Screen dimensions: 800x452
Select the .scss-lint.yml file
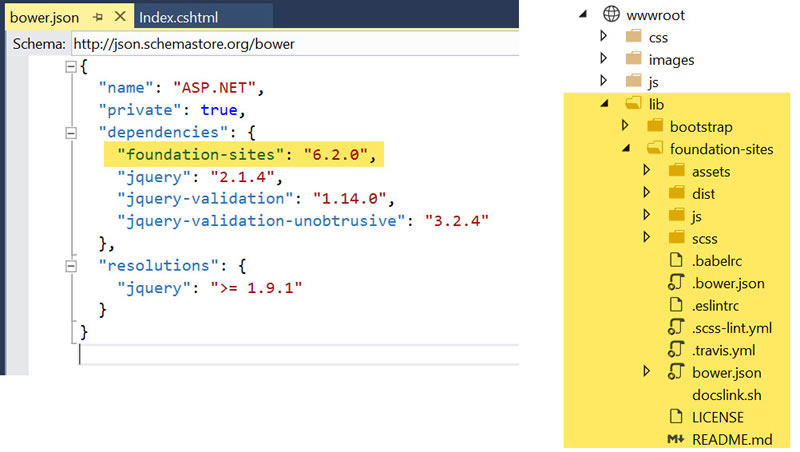(732, 329)
